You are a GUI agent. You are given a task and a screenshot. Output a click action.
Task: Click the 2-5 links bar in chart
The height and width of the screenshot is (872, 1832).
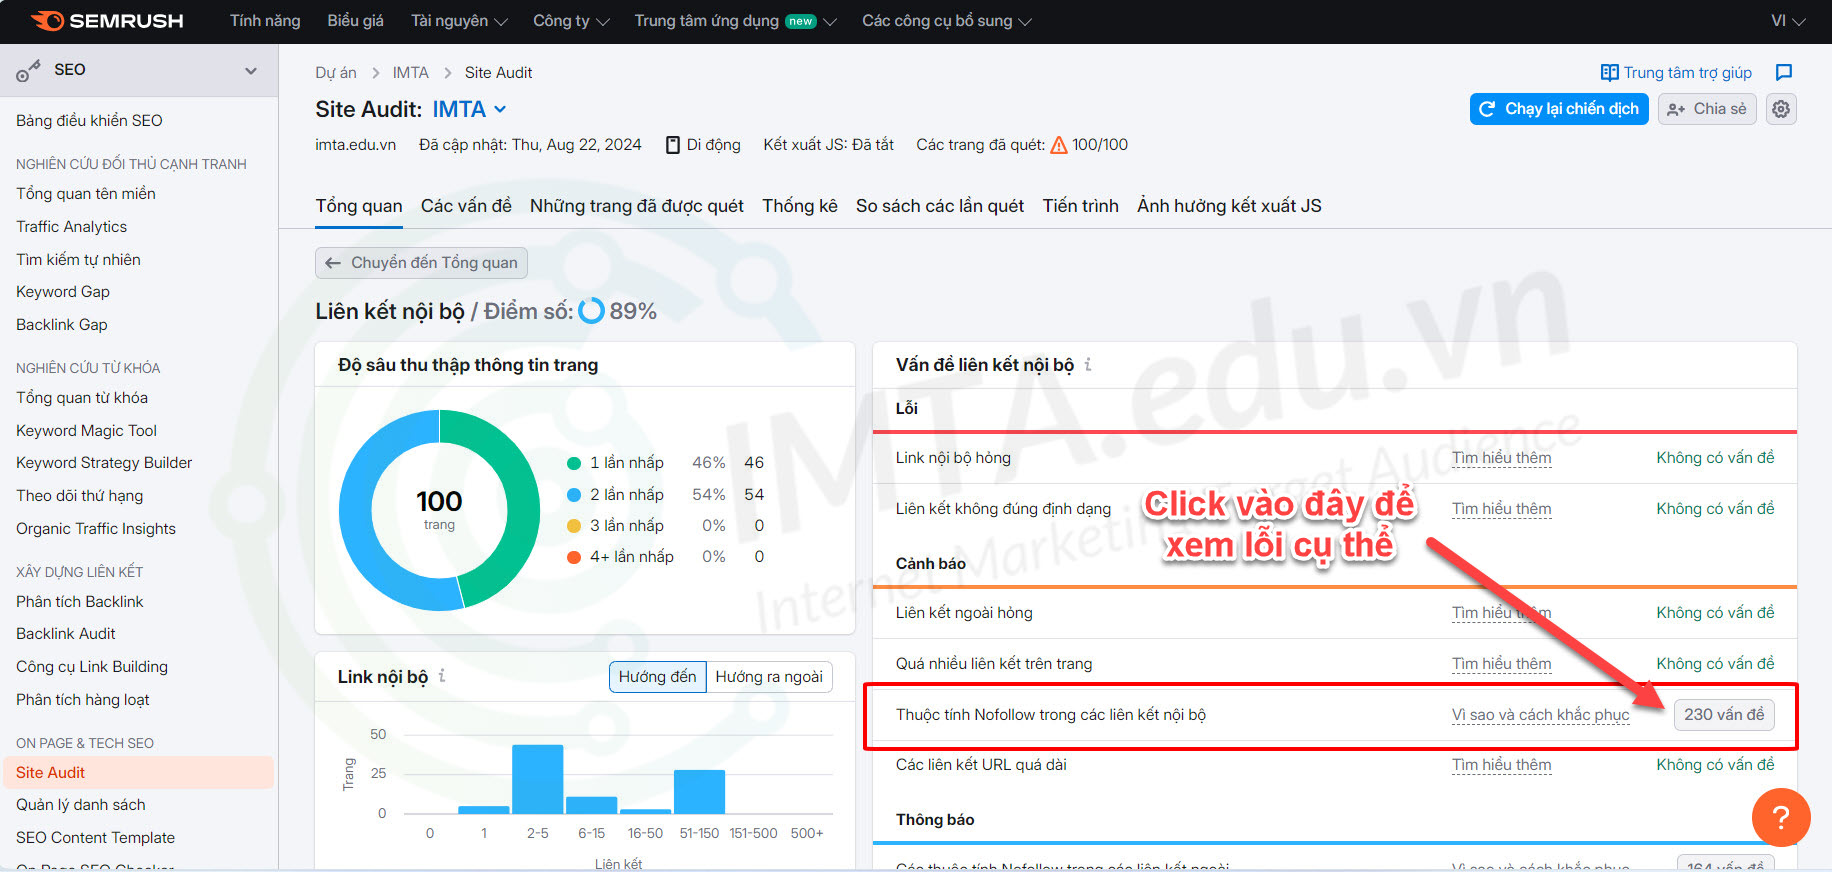click(x=538, y=779)
